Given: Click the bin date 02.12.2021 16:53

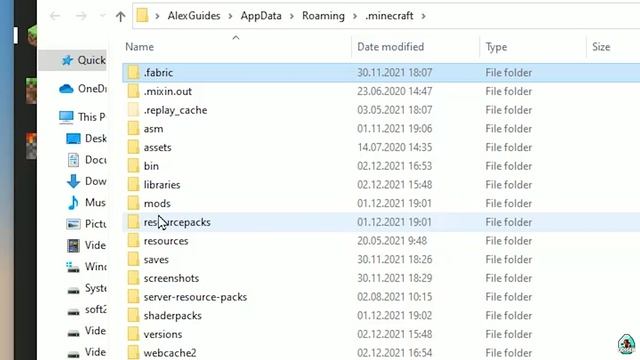Looking at the screenshot, I should pos(395,166).
